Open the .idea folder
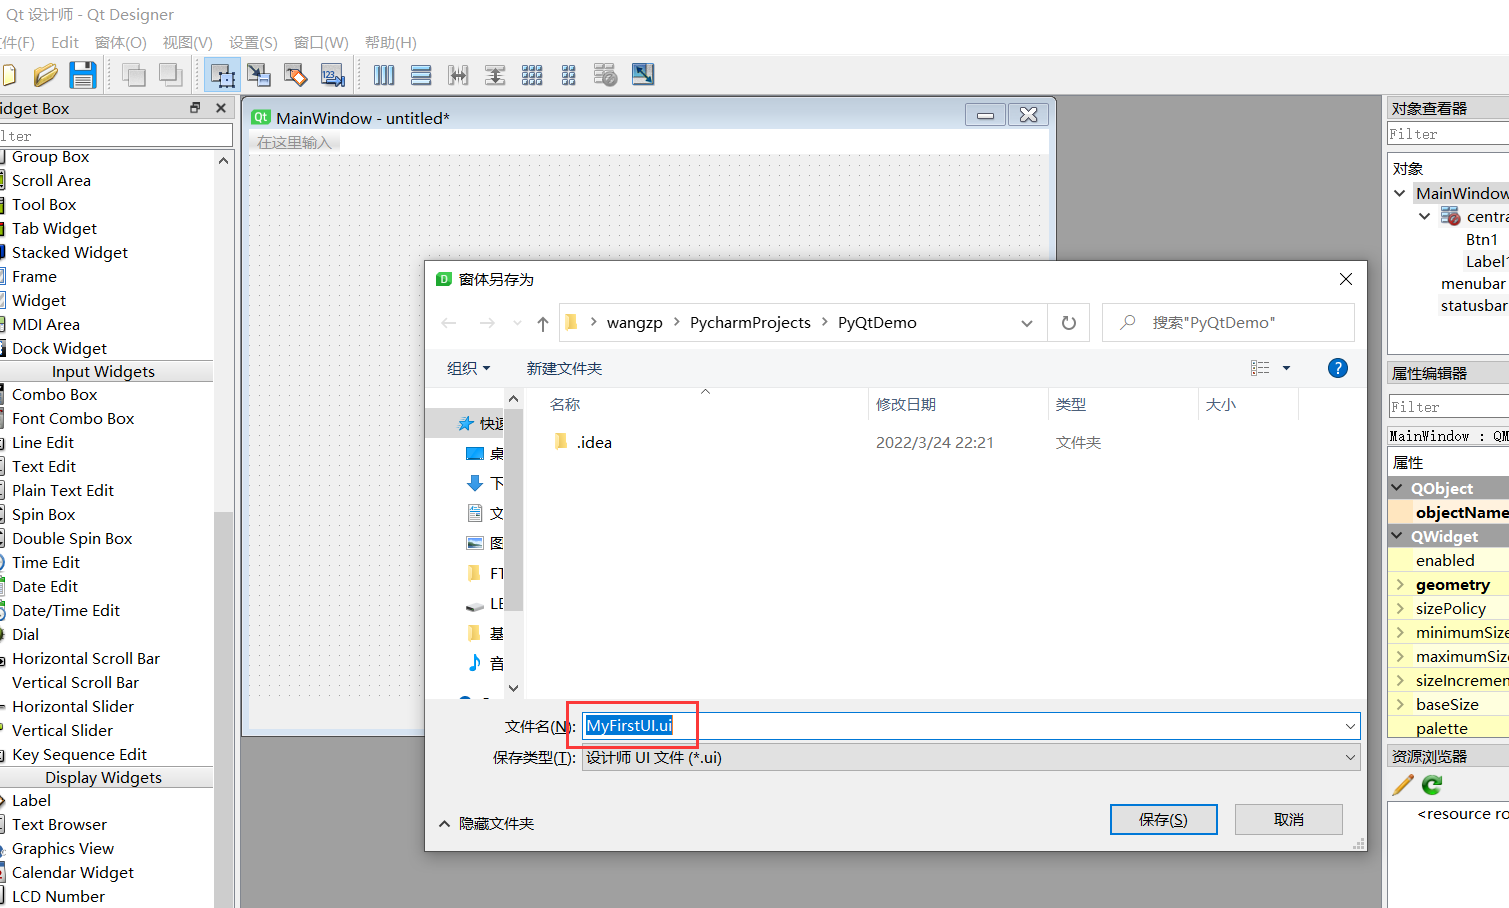The image size is (1509, 908). pyautogui.click(x=594, y=442)
